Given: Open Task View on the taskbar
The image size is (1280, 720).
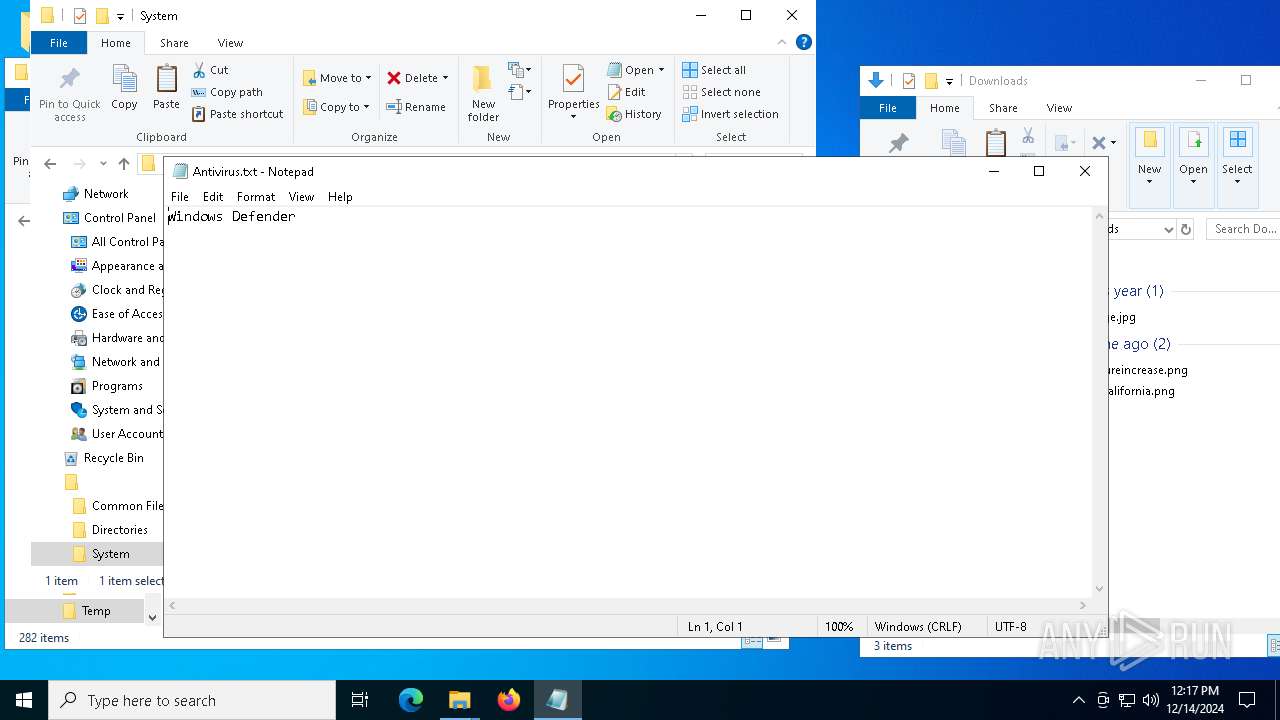Looking at the screenshot, I should point(360,700).
